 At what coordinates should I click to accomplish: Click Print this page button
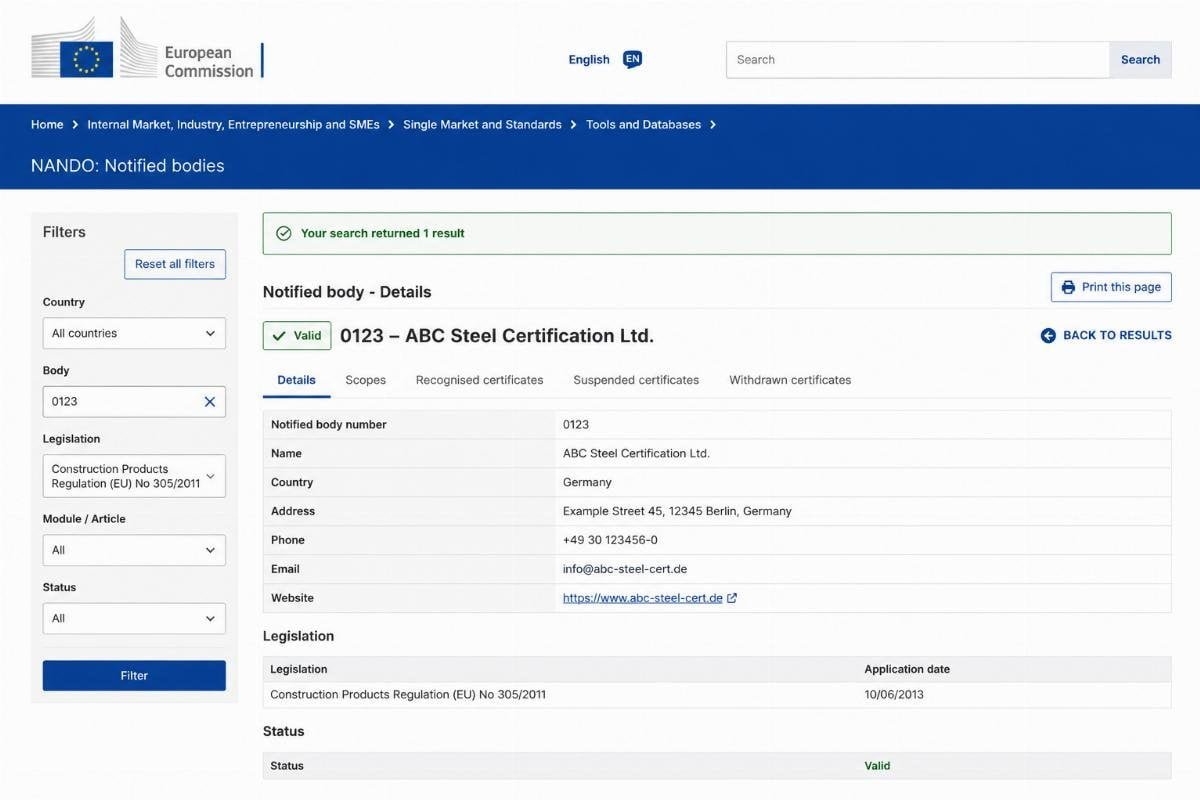[x=1111, y=287]
